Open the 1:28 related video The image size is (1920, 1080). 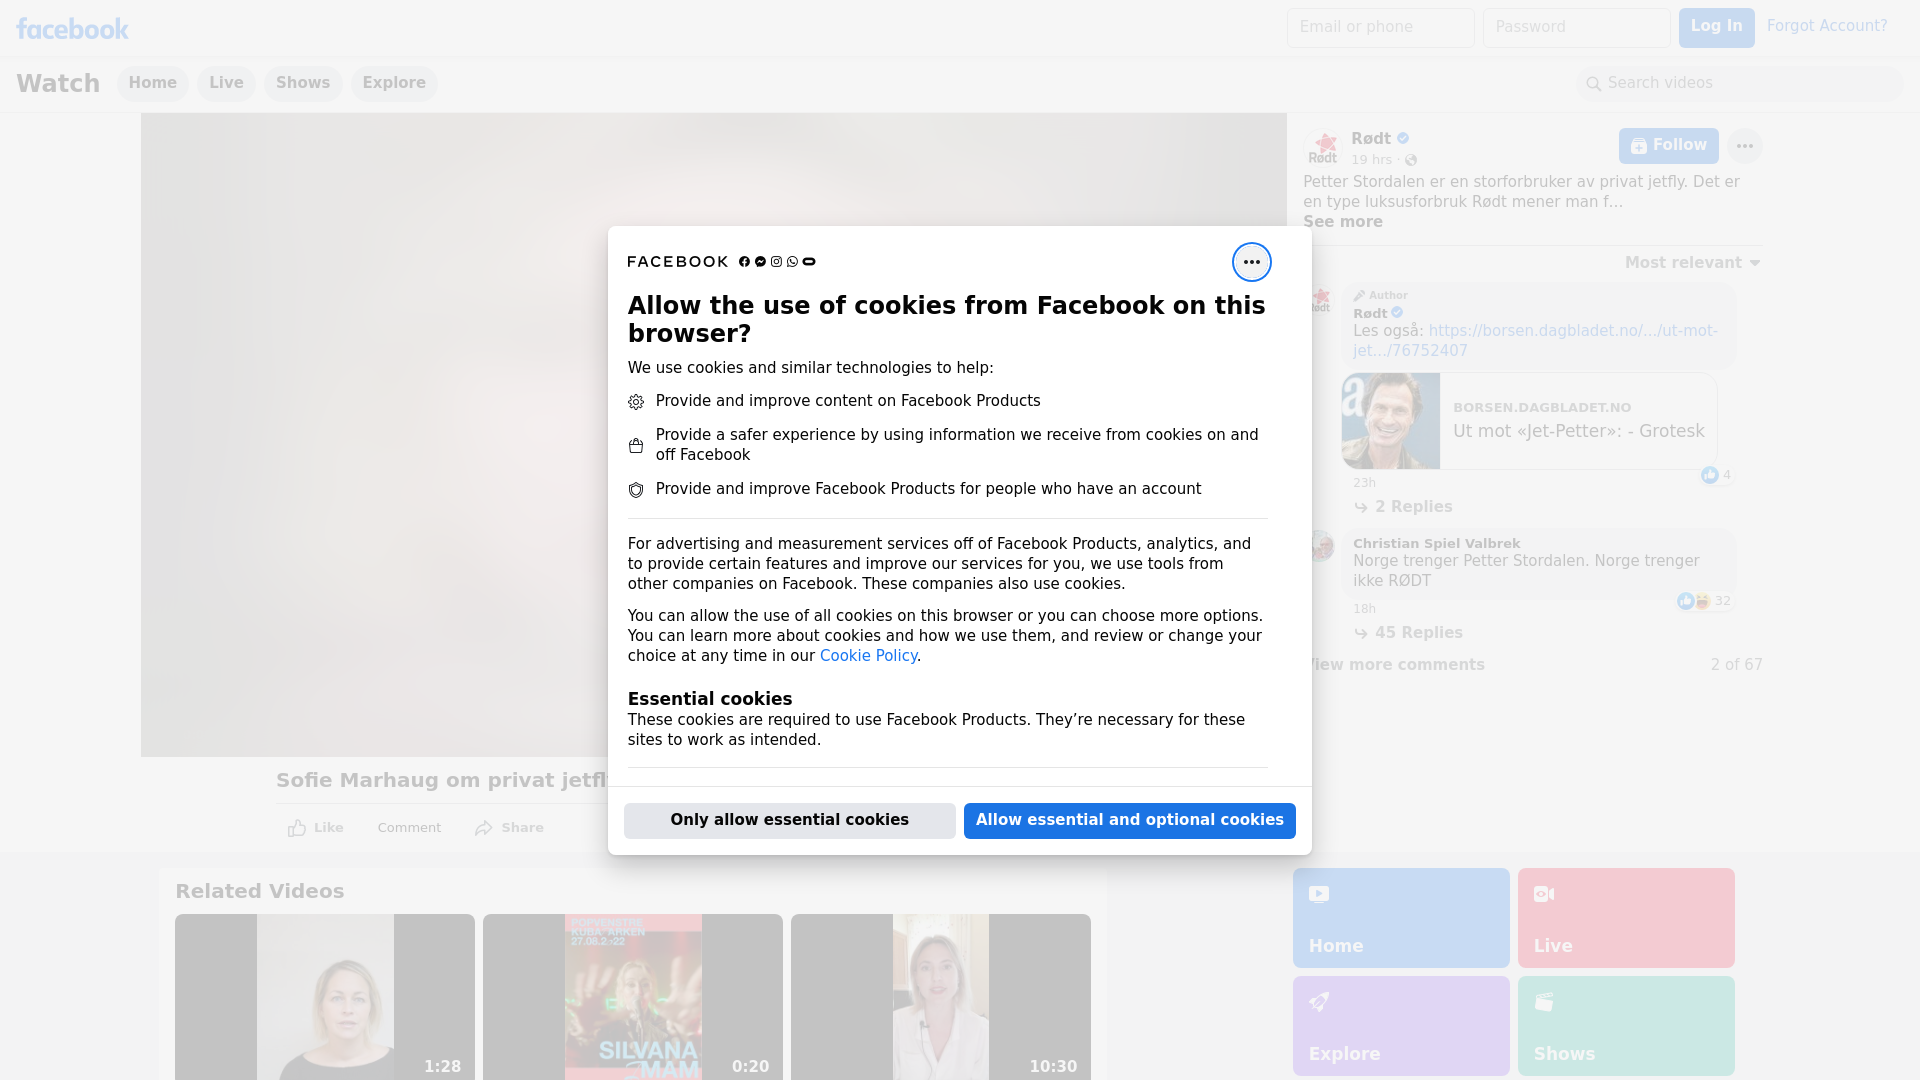(325, 996)
